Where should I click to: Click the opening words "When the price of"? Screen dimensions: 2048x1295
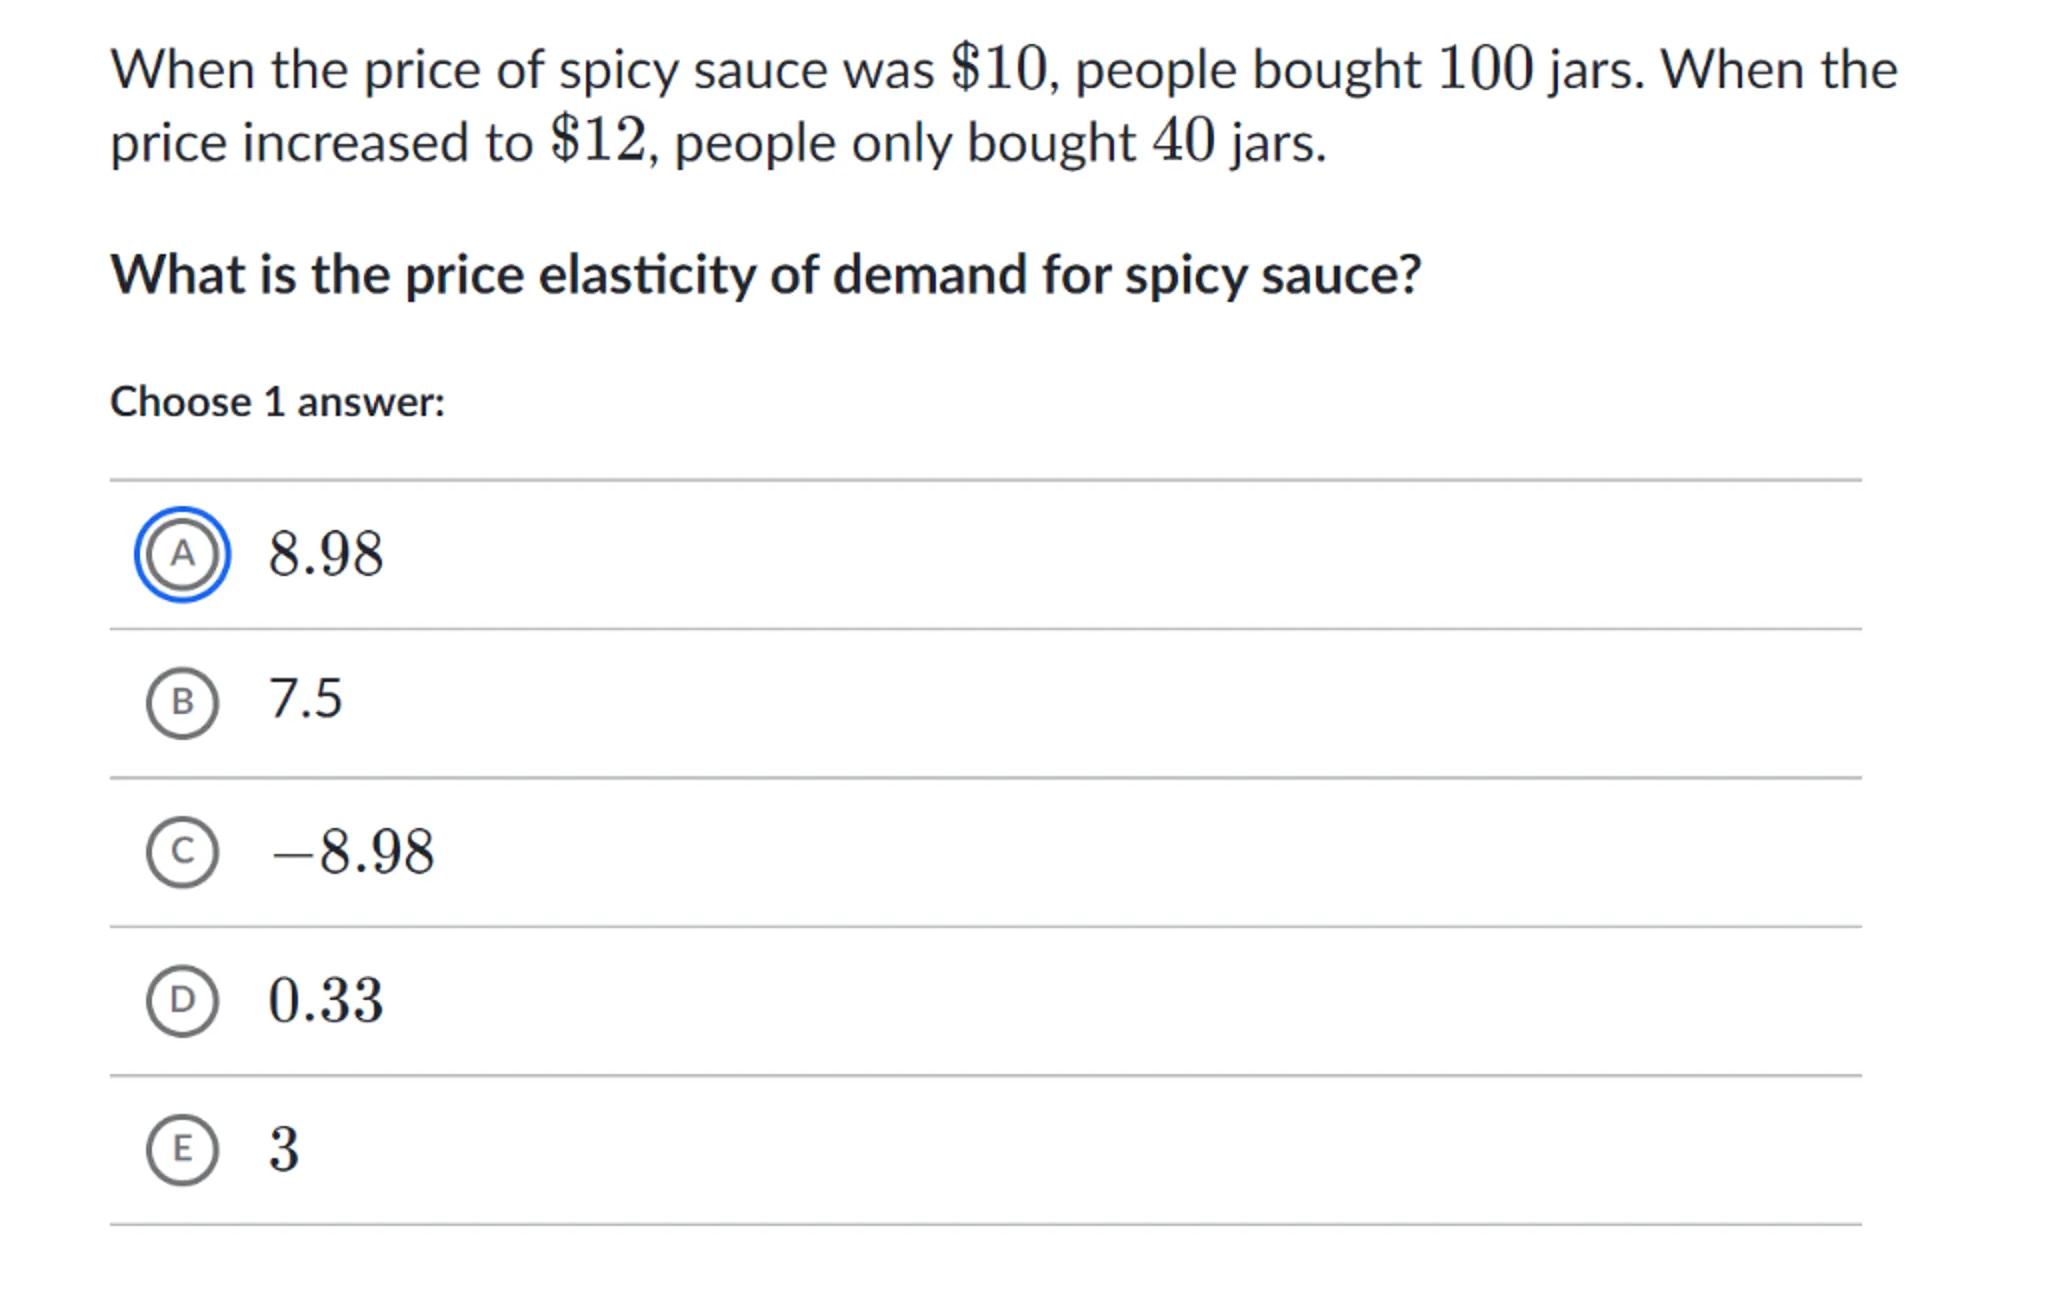pyautogui.click(x=326, y=71)
